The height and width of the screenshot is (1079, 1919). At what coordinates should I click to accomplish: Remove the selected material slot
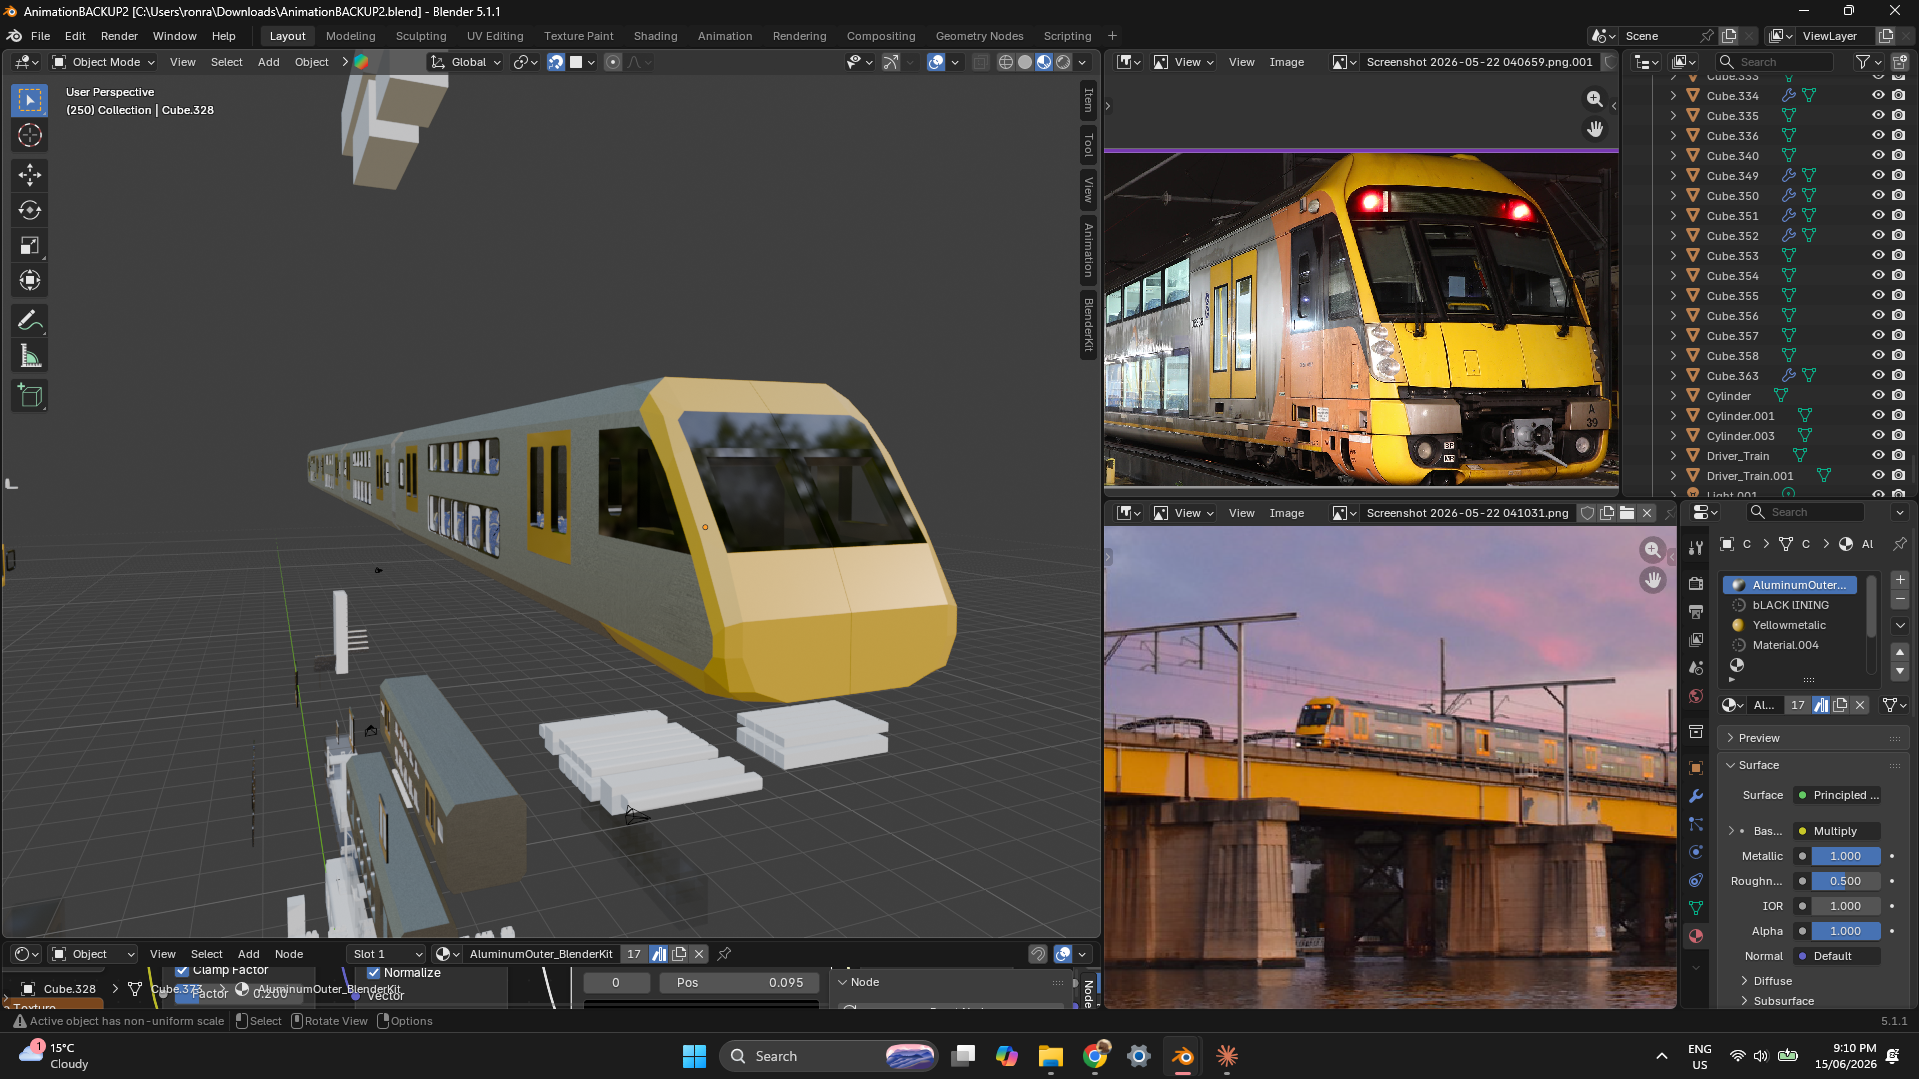(x=1900, y=599)
